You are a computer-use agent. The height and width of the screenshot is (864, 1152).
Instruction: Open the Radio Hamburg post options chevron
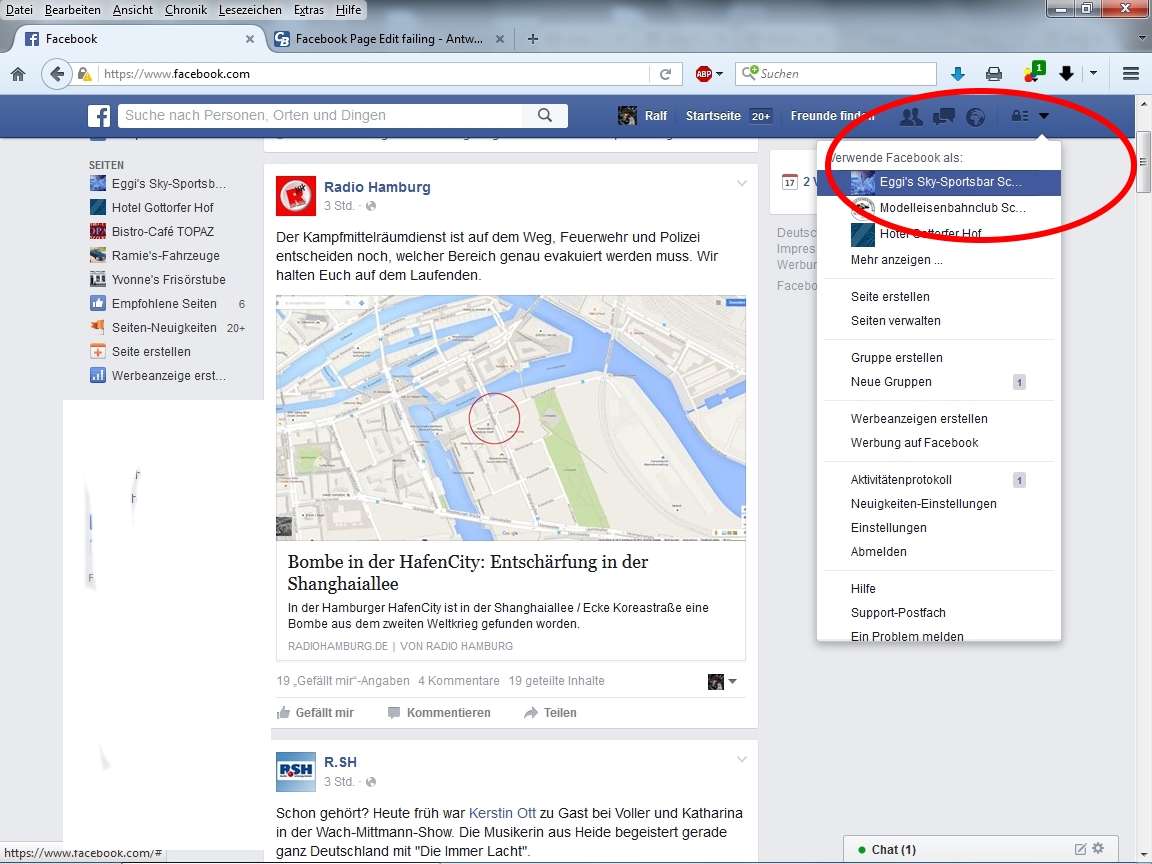coord(741,184)
